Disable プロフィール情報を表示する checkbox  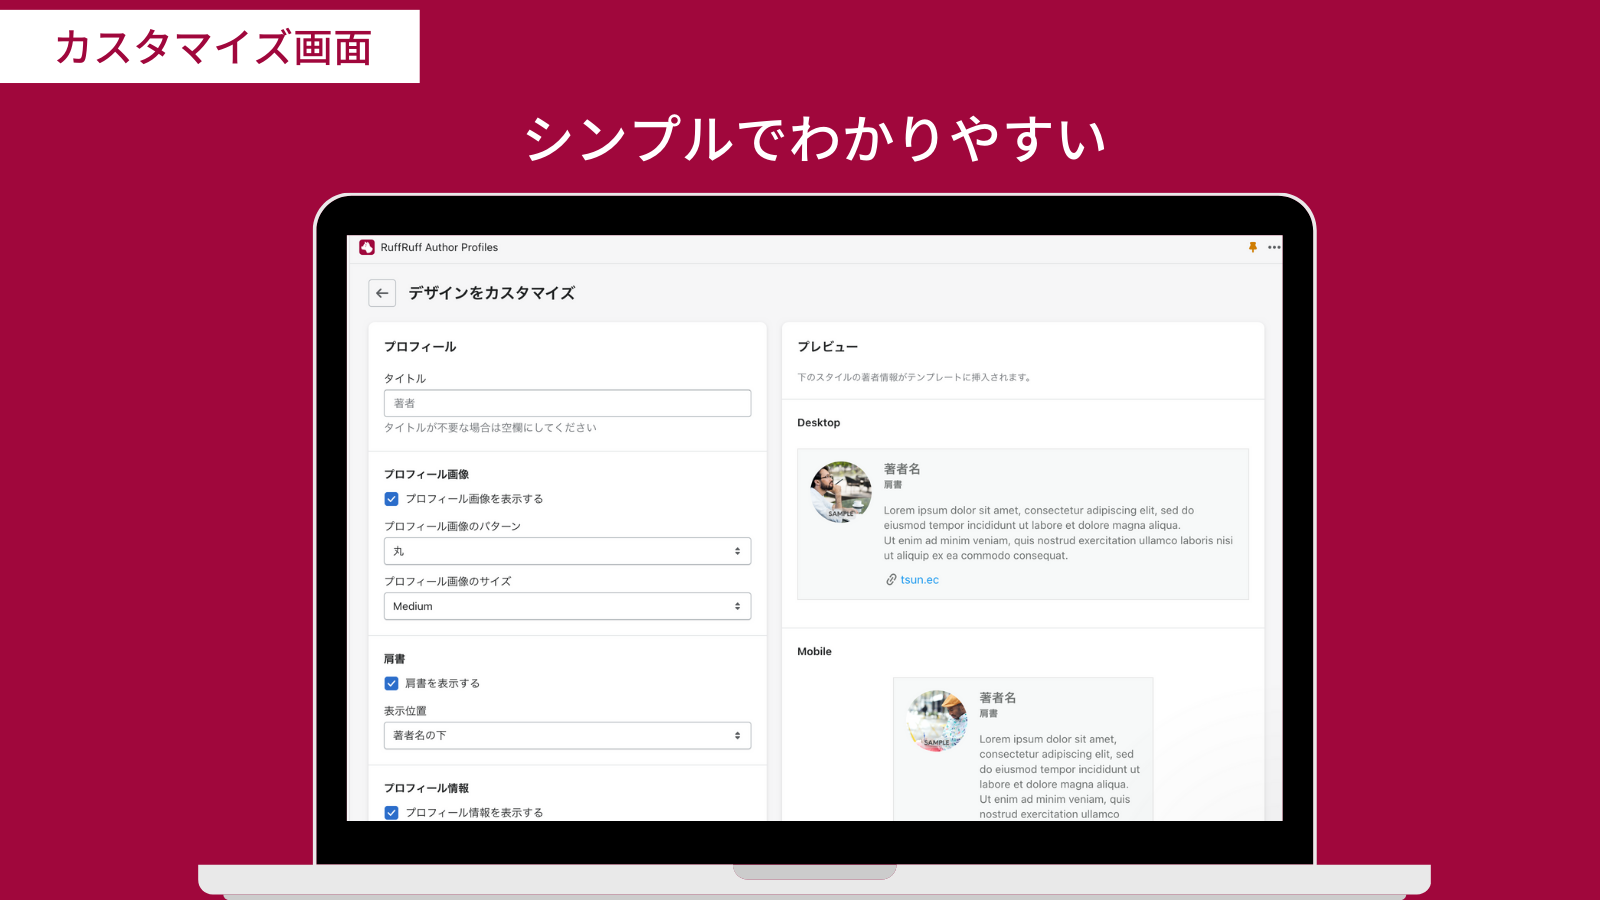point(392,813)
